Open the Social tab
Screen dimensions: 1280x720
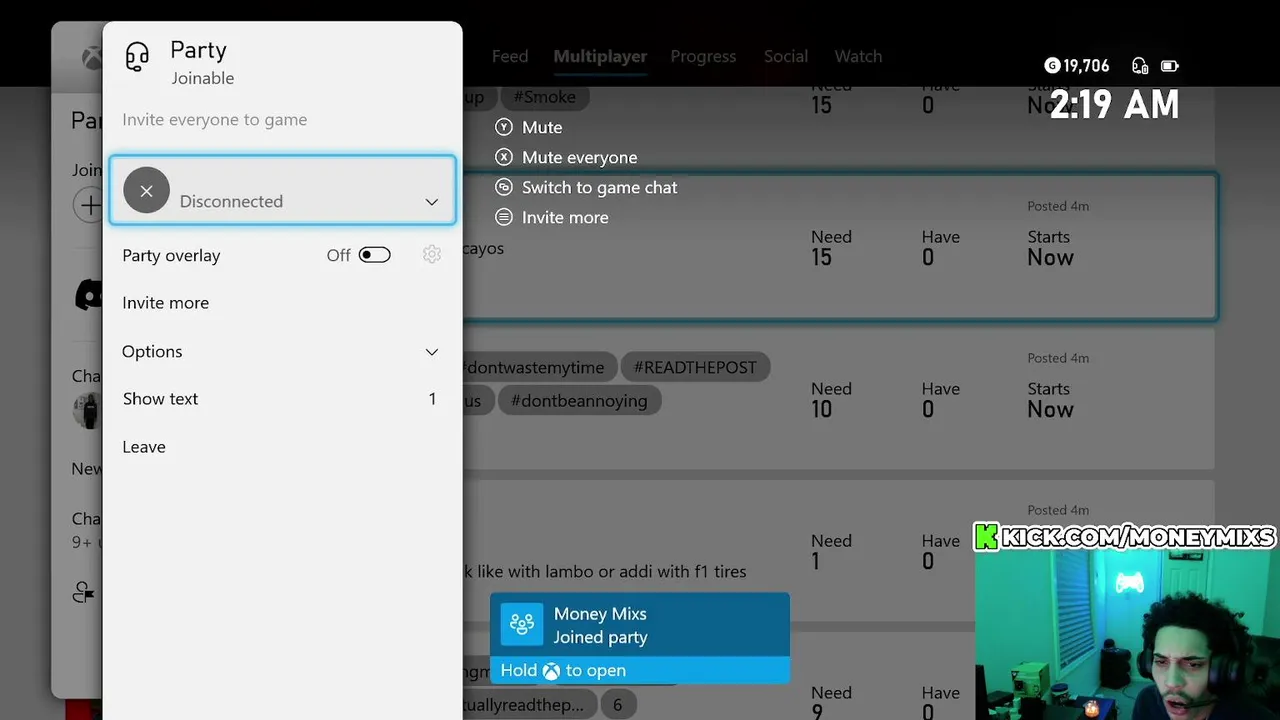point(786,56)
